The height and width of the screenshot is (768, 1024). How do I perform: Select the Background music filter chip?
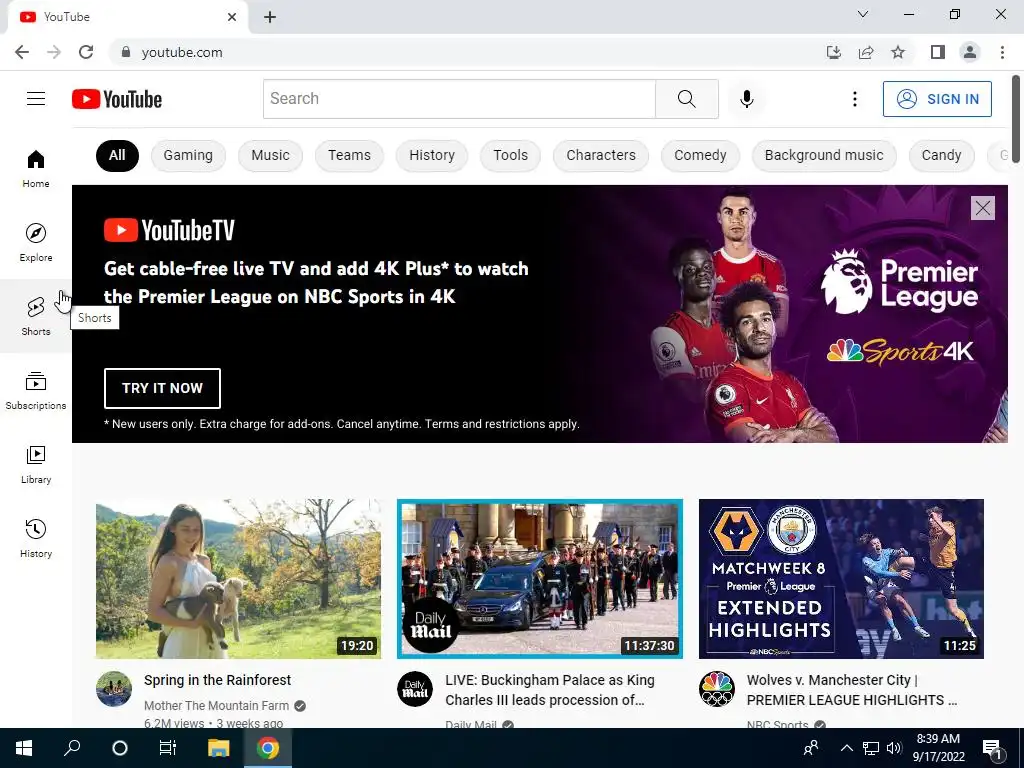point(824,155)
